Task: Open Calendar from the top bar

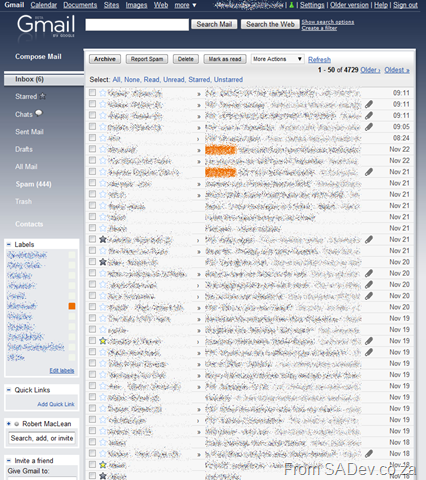Action: coord(44,5)
